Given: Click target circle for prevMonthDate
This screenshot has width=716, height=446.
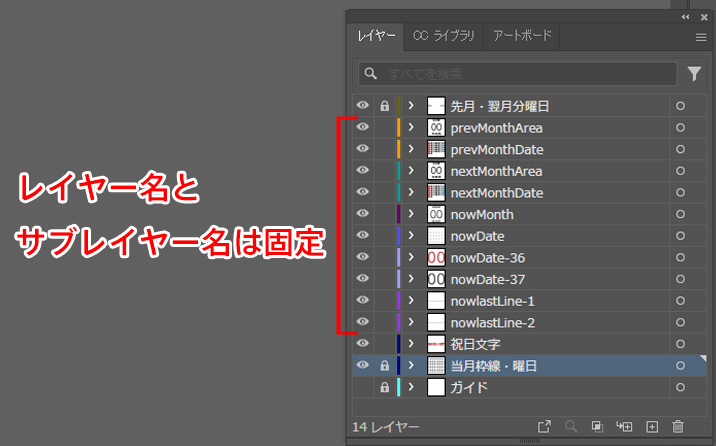Looking at the screenshot, I should coord(680,149).
